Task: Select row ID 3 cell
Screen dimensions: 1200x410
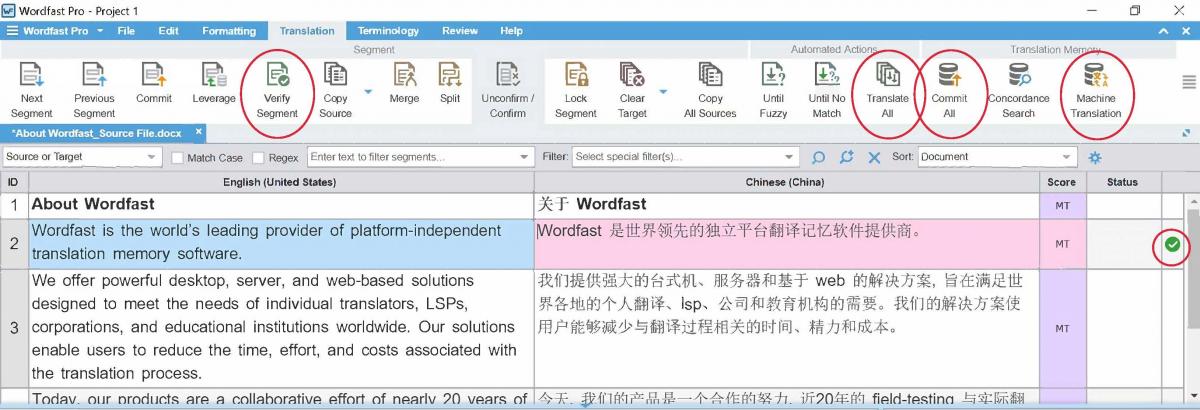Action: click(14, 328)
